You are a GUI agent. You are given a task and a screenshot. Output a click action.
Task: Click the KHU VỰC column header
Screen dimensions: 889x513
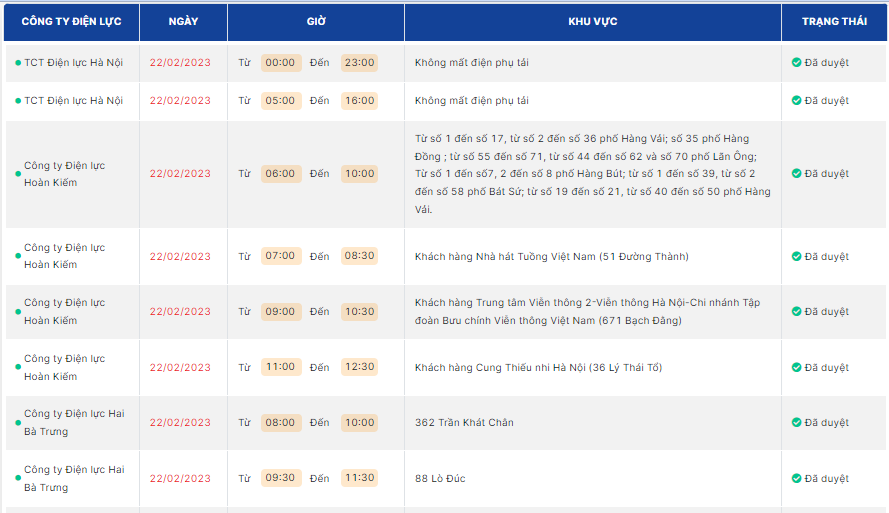[592, 22]
